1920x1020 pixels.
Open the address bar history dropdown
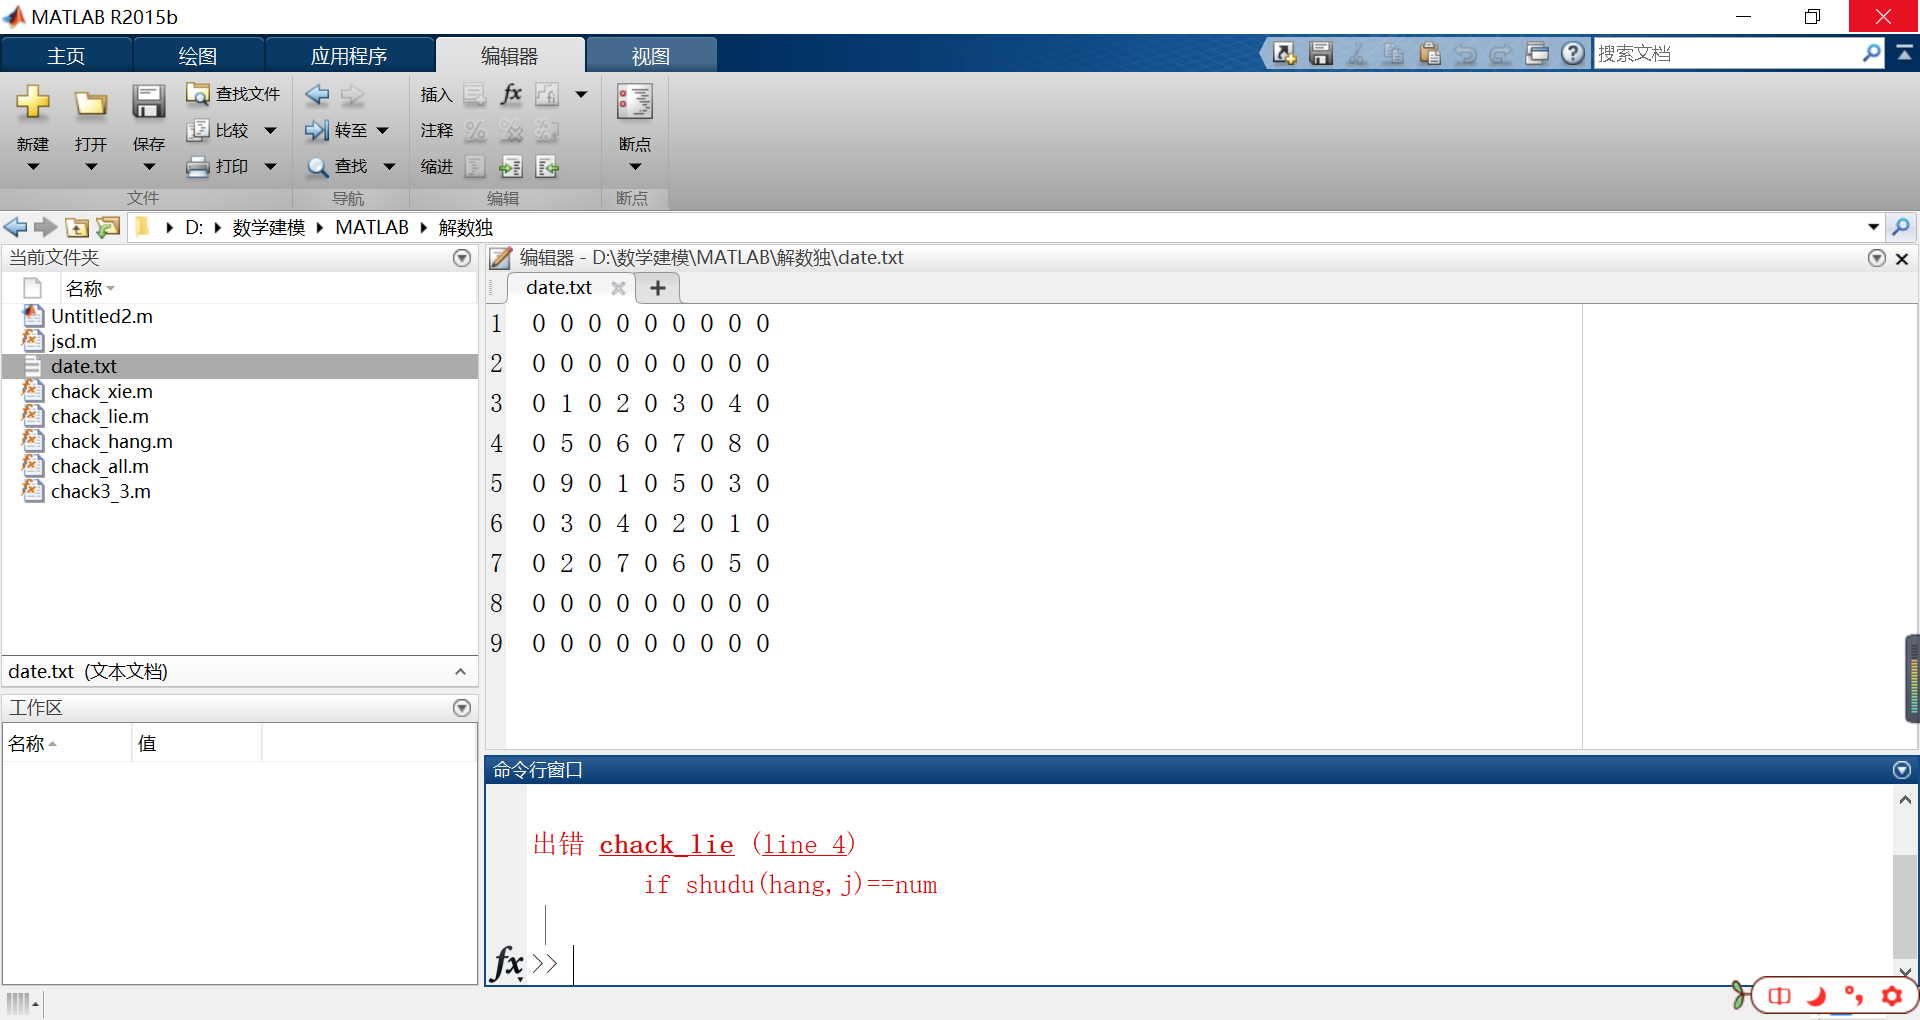[x=1873, y=227]
